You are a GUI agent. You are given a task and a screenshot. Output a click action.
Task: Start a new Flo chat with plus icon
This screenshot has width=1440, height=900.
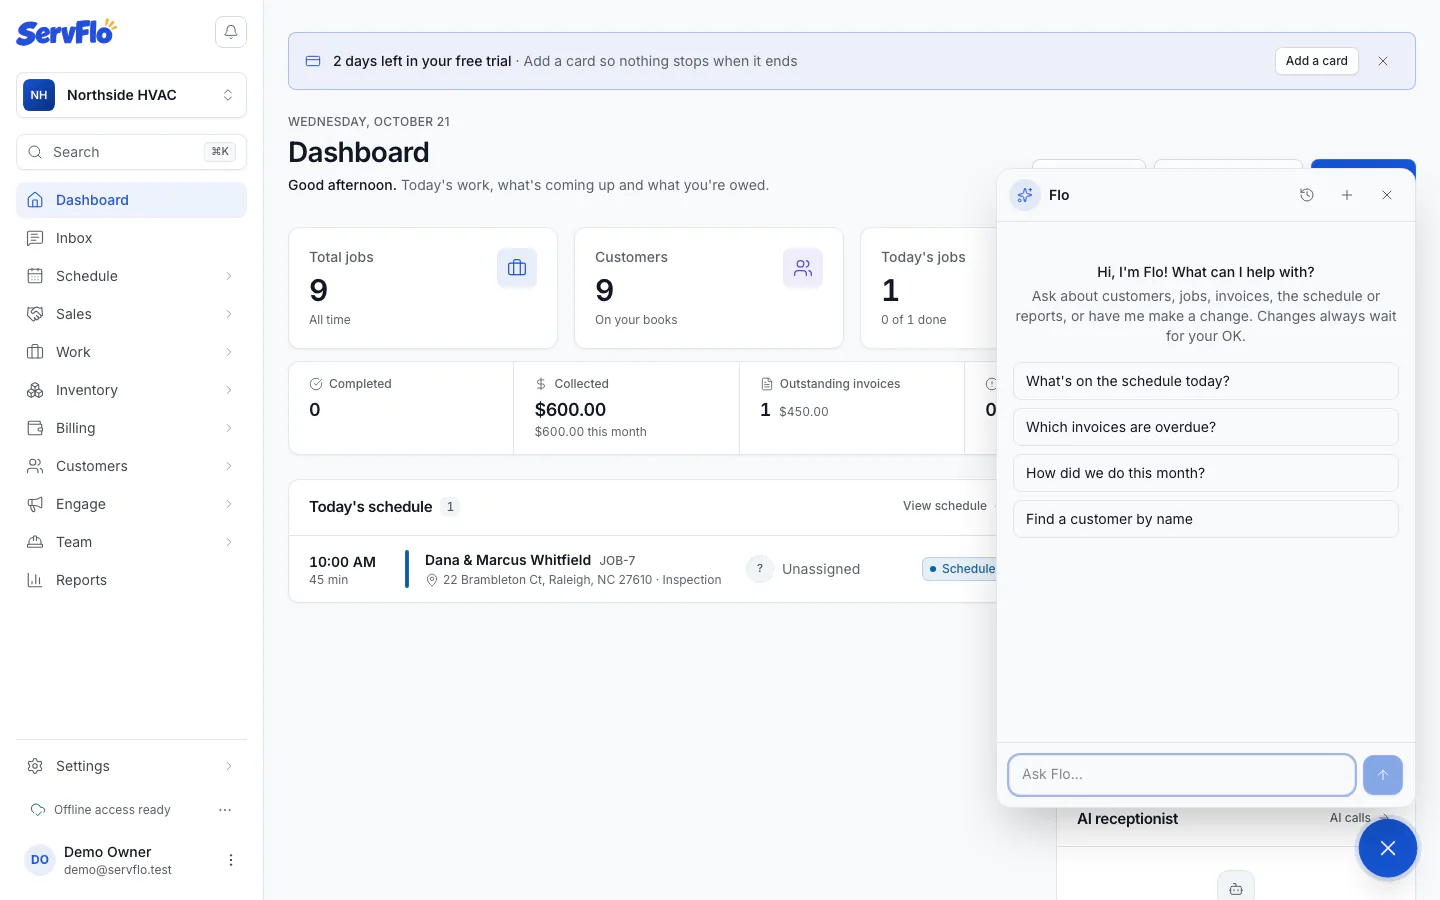click(x=1347, y=195)
